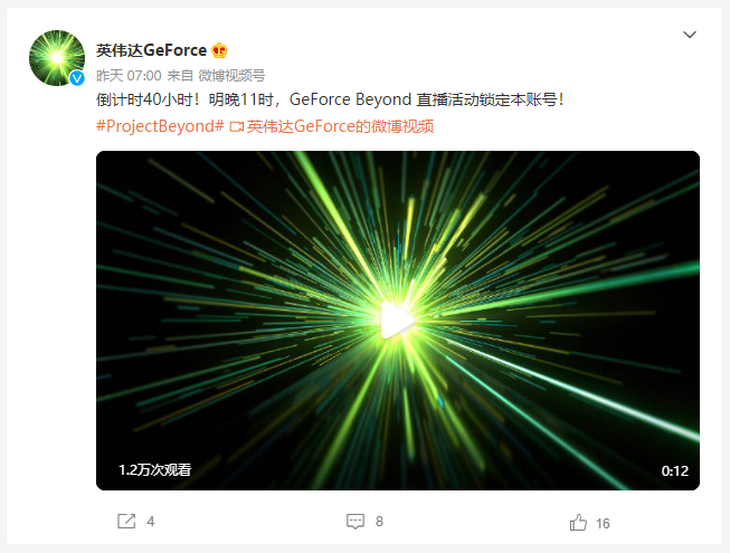Open the 英伟达GeForce username link

tap(151, 50)
